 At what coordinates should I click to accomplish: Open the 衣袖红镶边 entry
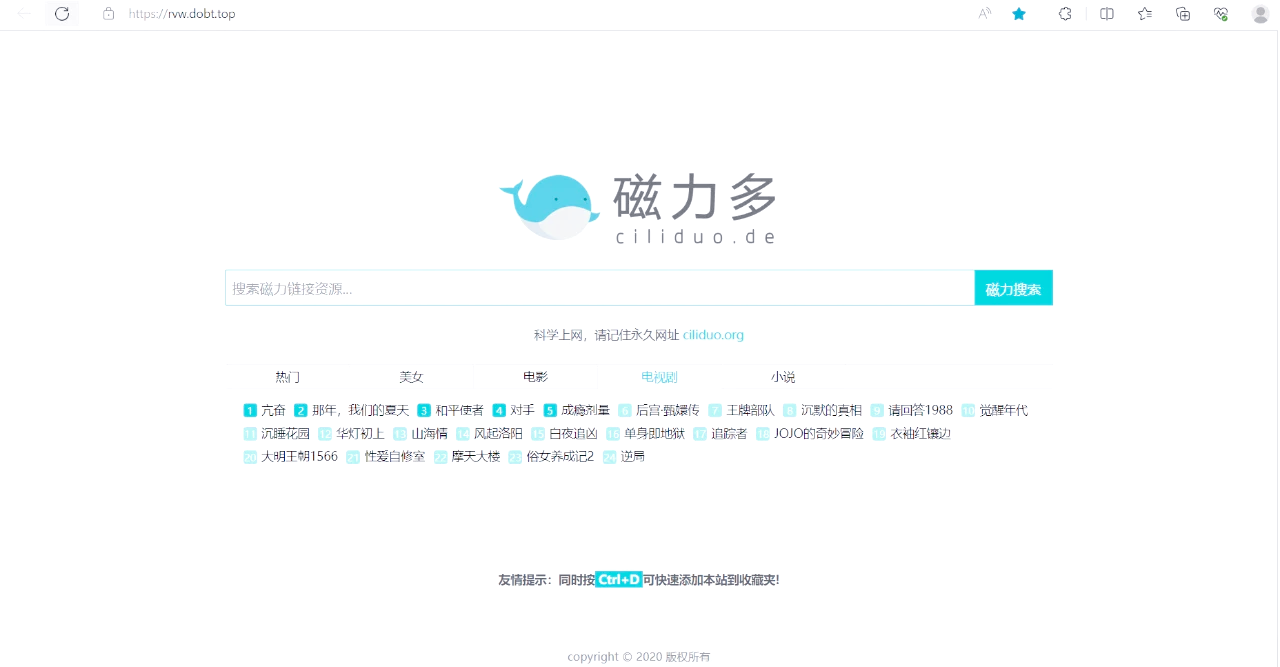[920, 434]
